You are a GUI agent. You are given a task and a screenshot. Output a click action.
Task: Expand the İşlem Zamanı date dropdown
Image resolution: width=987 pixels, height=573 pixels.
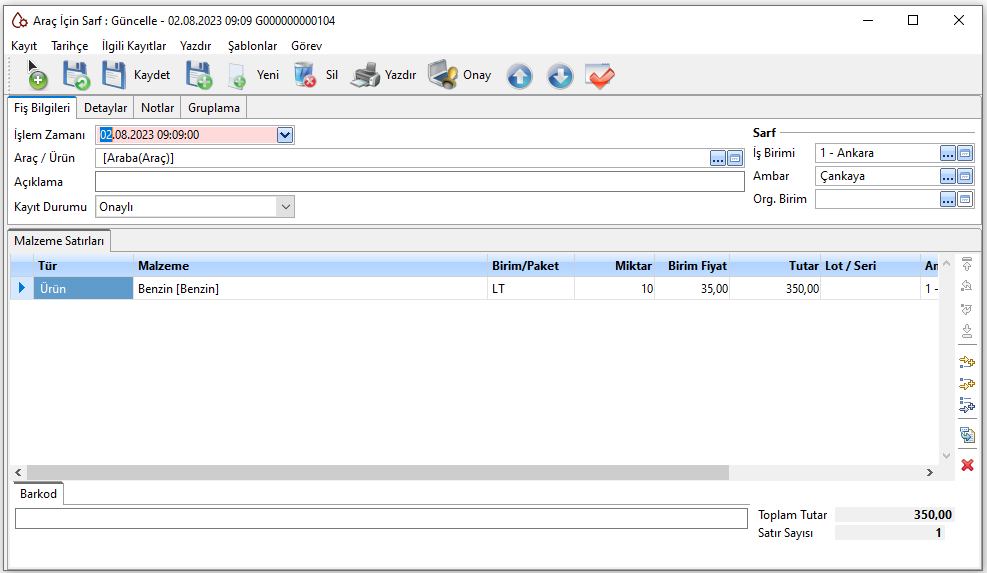click(x=285, y=135)
